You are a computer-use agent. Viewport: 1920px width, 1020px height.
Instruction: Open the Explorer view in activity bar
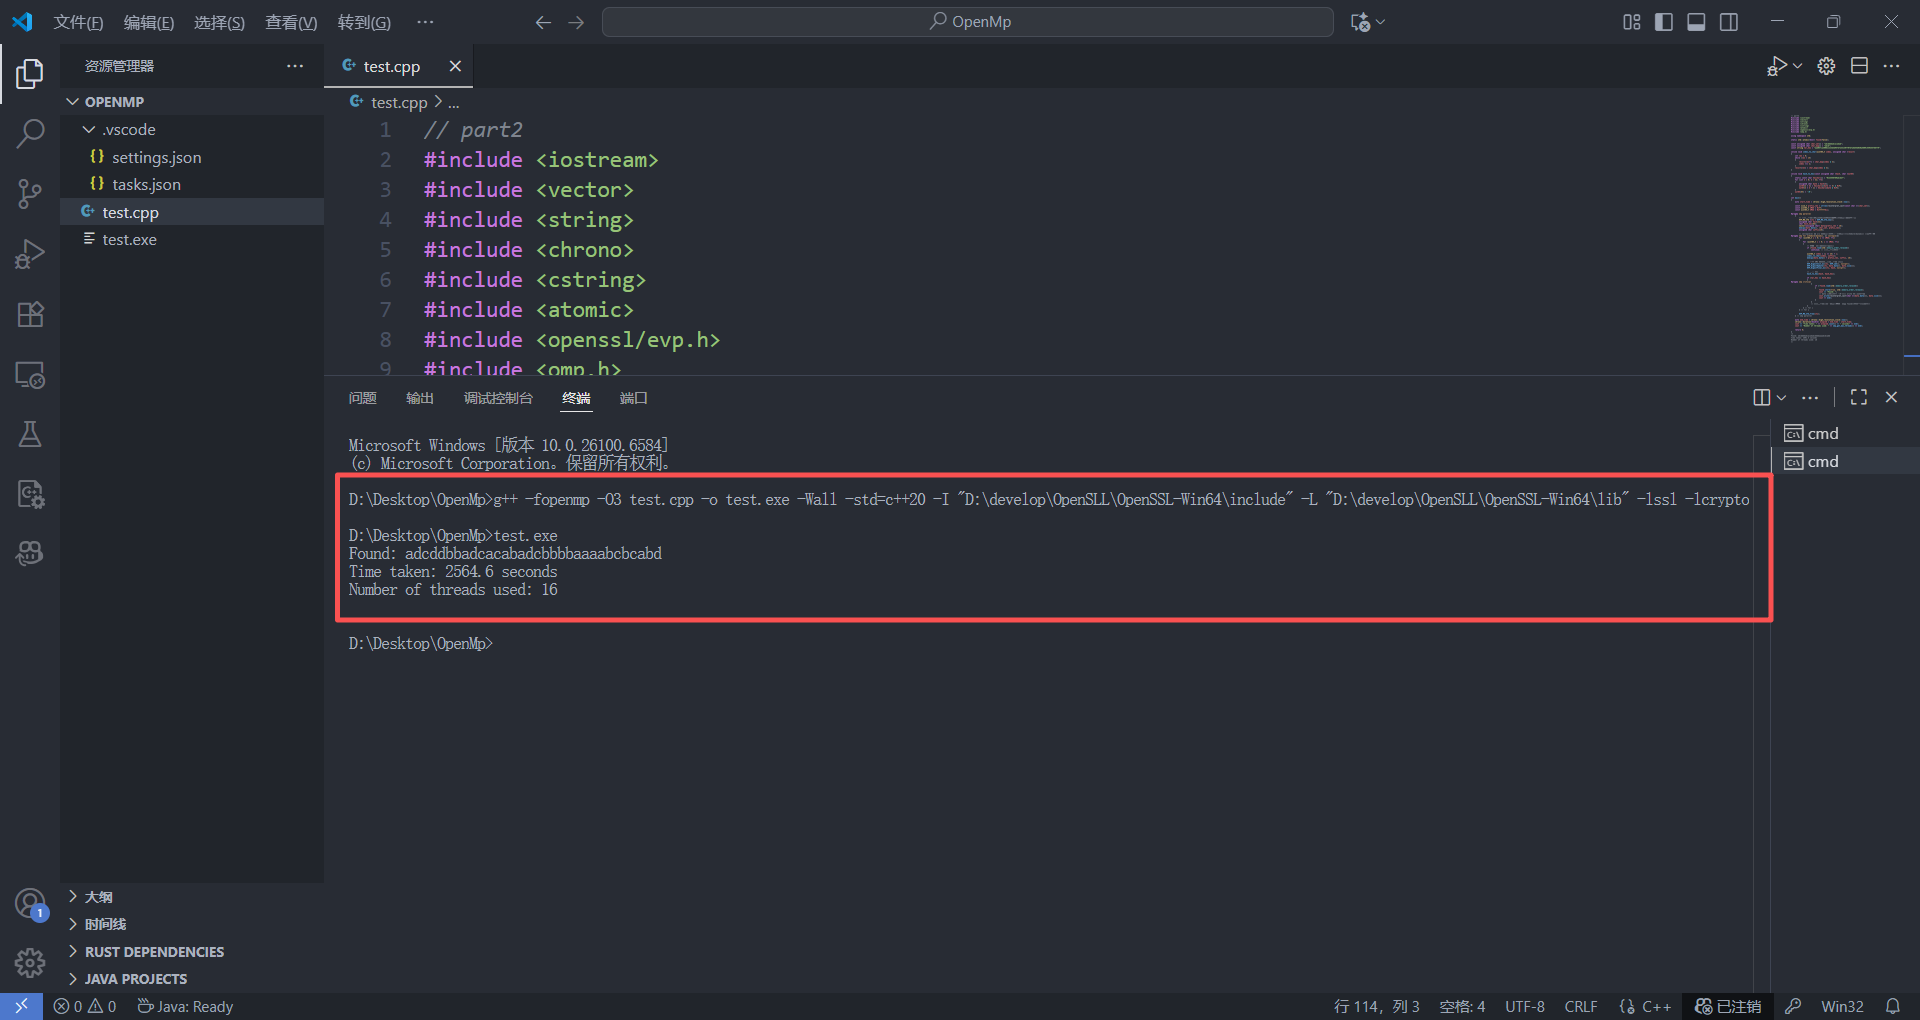[x=30, y=73]
